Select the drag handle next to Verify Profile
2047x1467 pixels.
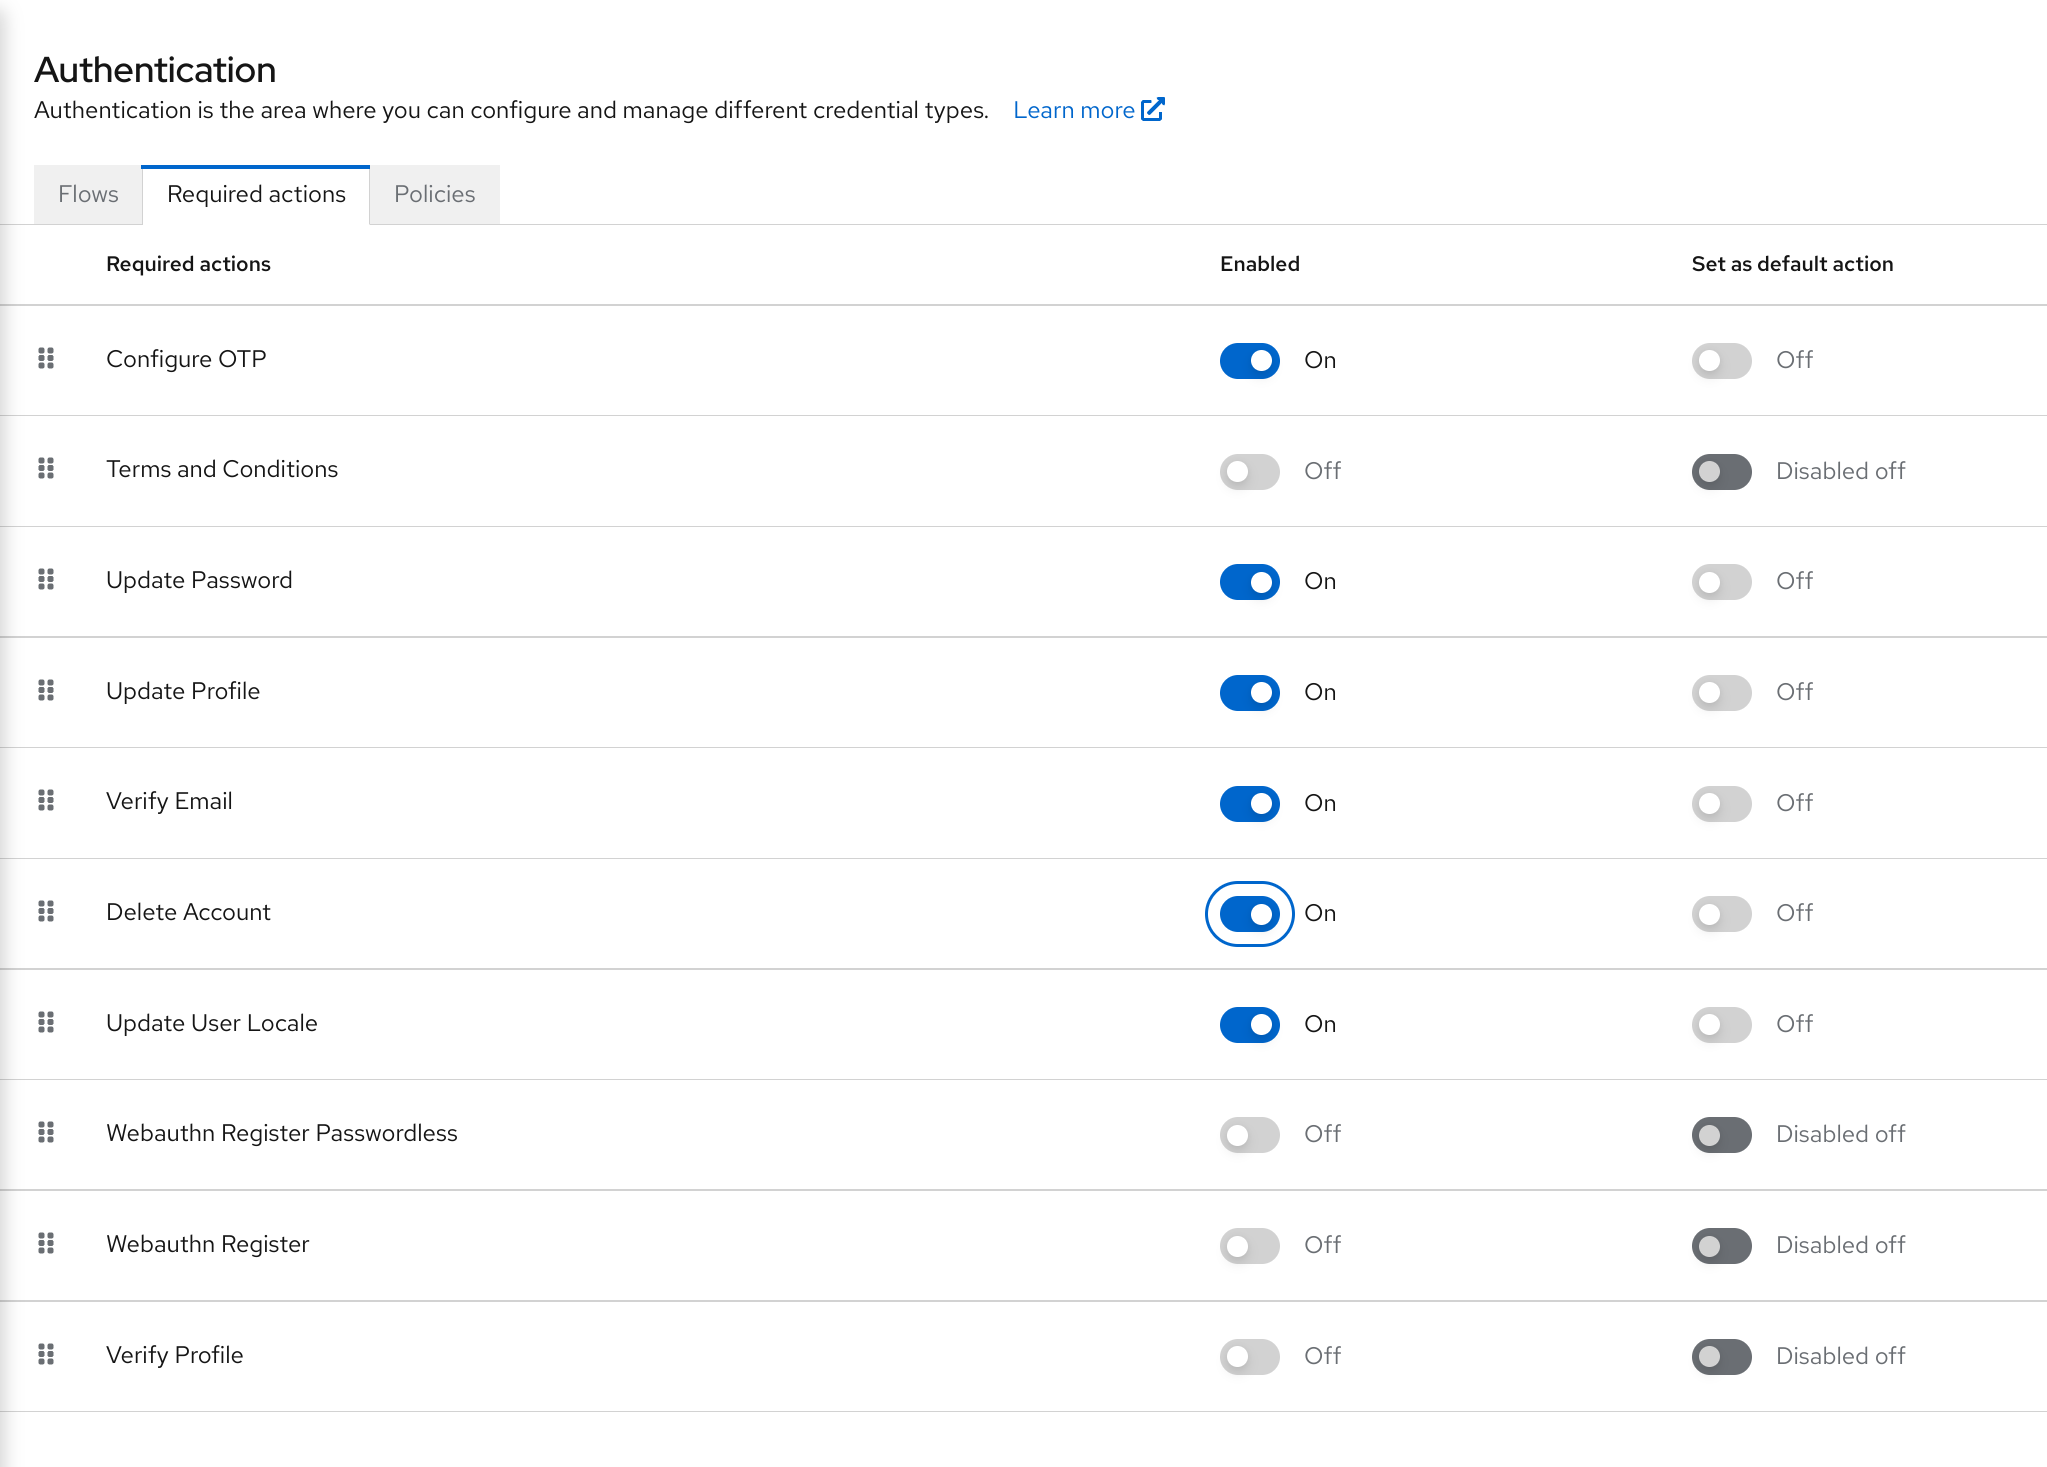tap(45, 1355)
